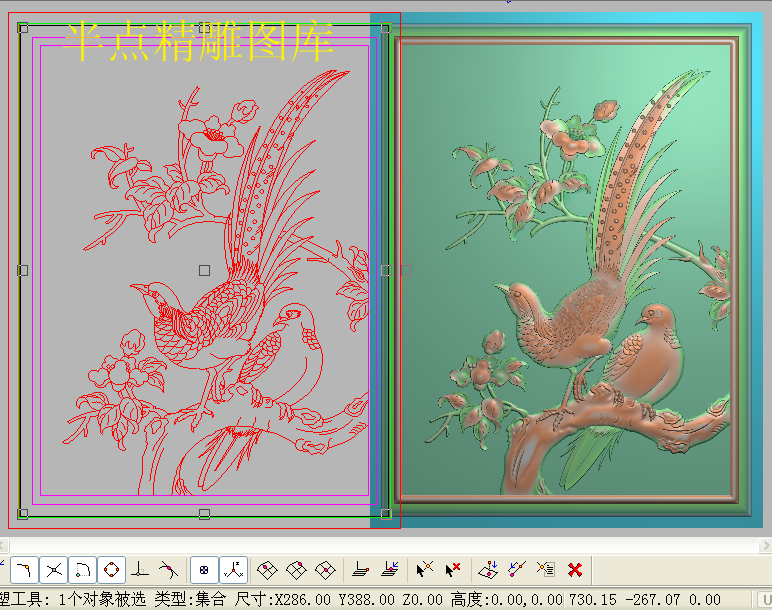This screenshot has width=772, height=610.
Task: Click the left-middle selection handle
Action: (23, 270)
